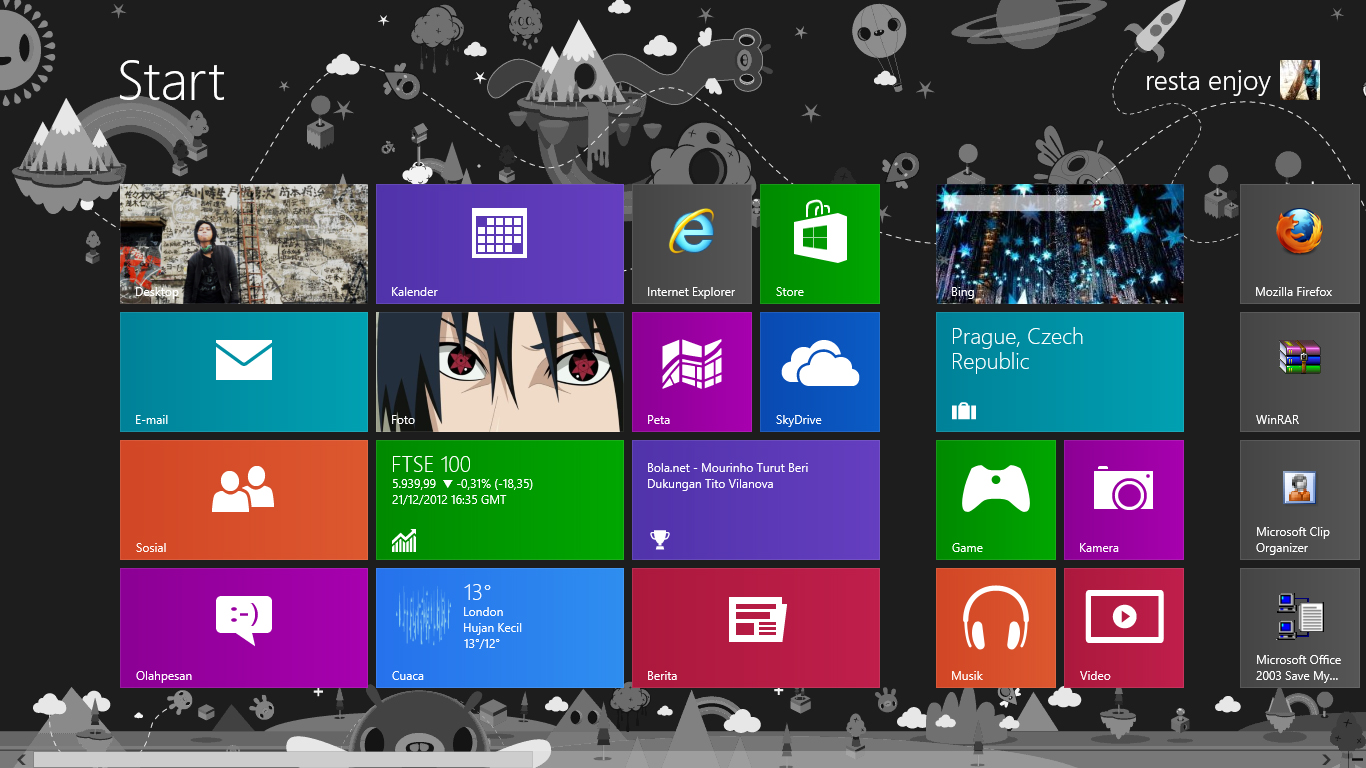Open the Bola.net sports news tile
The image size is (1366, 768).
point(756,500)
